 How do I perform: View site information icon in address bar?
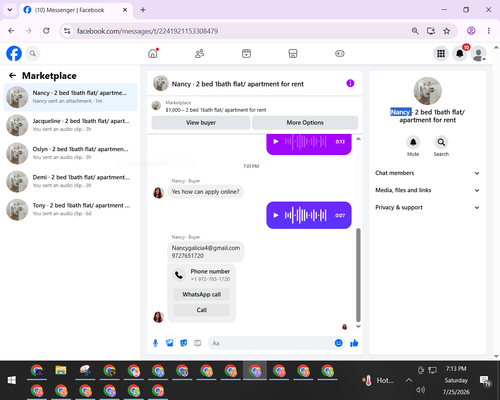(x=67, y=31)
